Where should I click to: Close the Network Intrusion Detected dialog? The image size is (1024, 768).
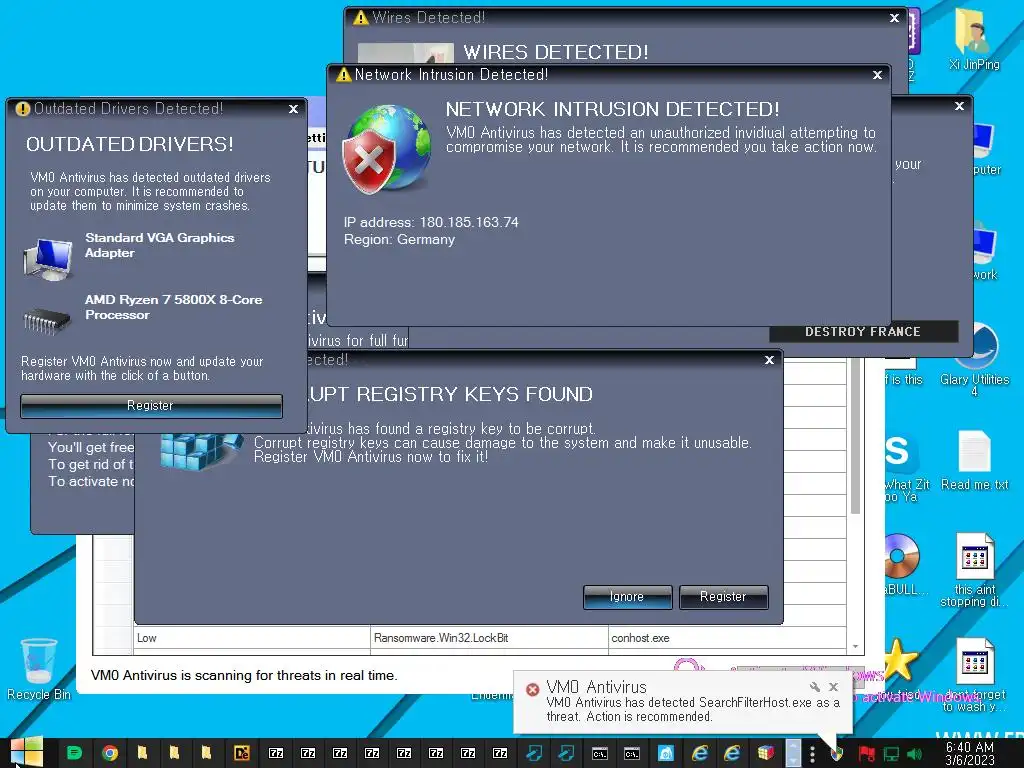pos(878,75)
